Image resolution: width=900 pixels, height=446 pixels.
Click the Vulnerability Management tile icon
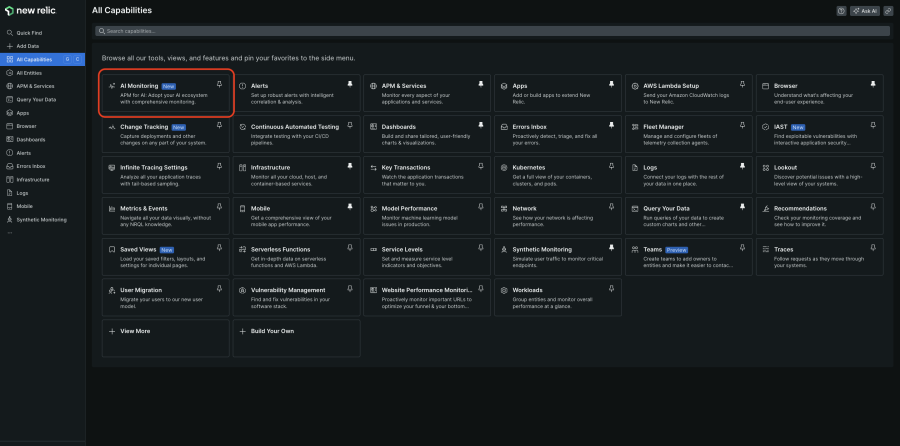(x=242, y=290)
